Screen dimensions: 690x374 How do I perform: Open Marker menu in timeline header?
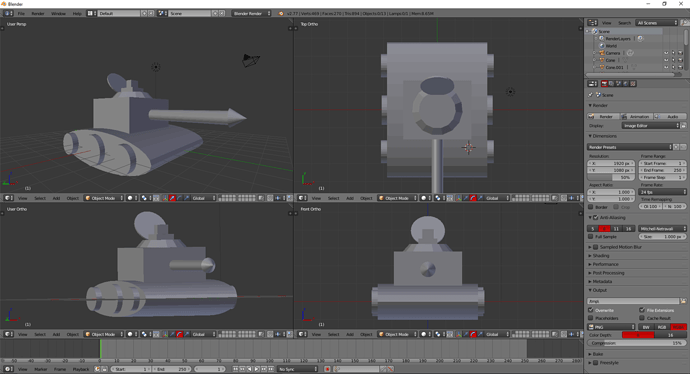pyautogui.click(x=40, y=369)
